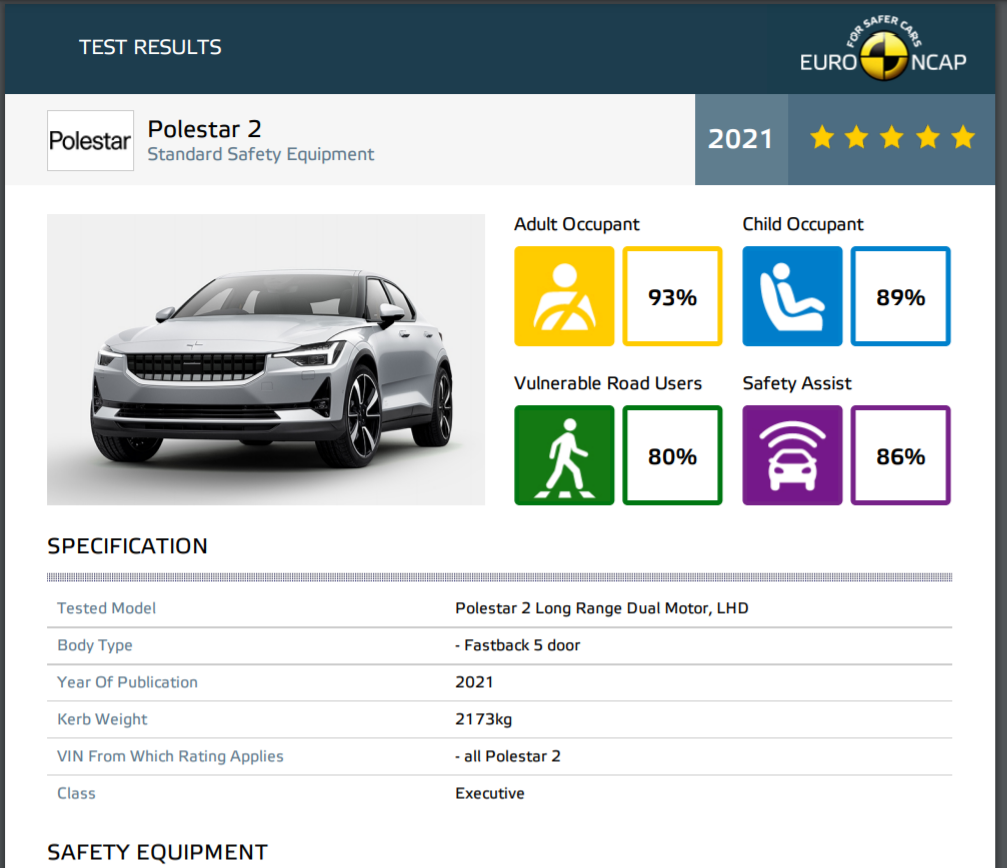1007x868 pixels.
Task: Click the 80% Vulnerable Road Users score
Action: coord(672,455)
